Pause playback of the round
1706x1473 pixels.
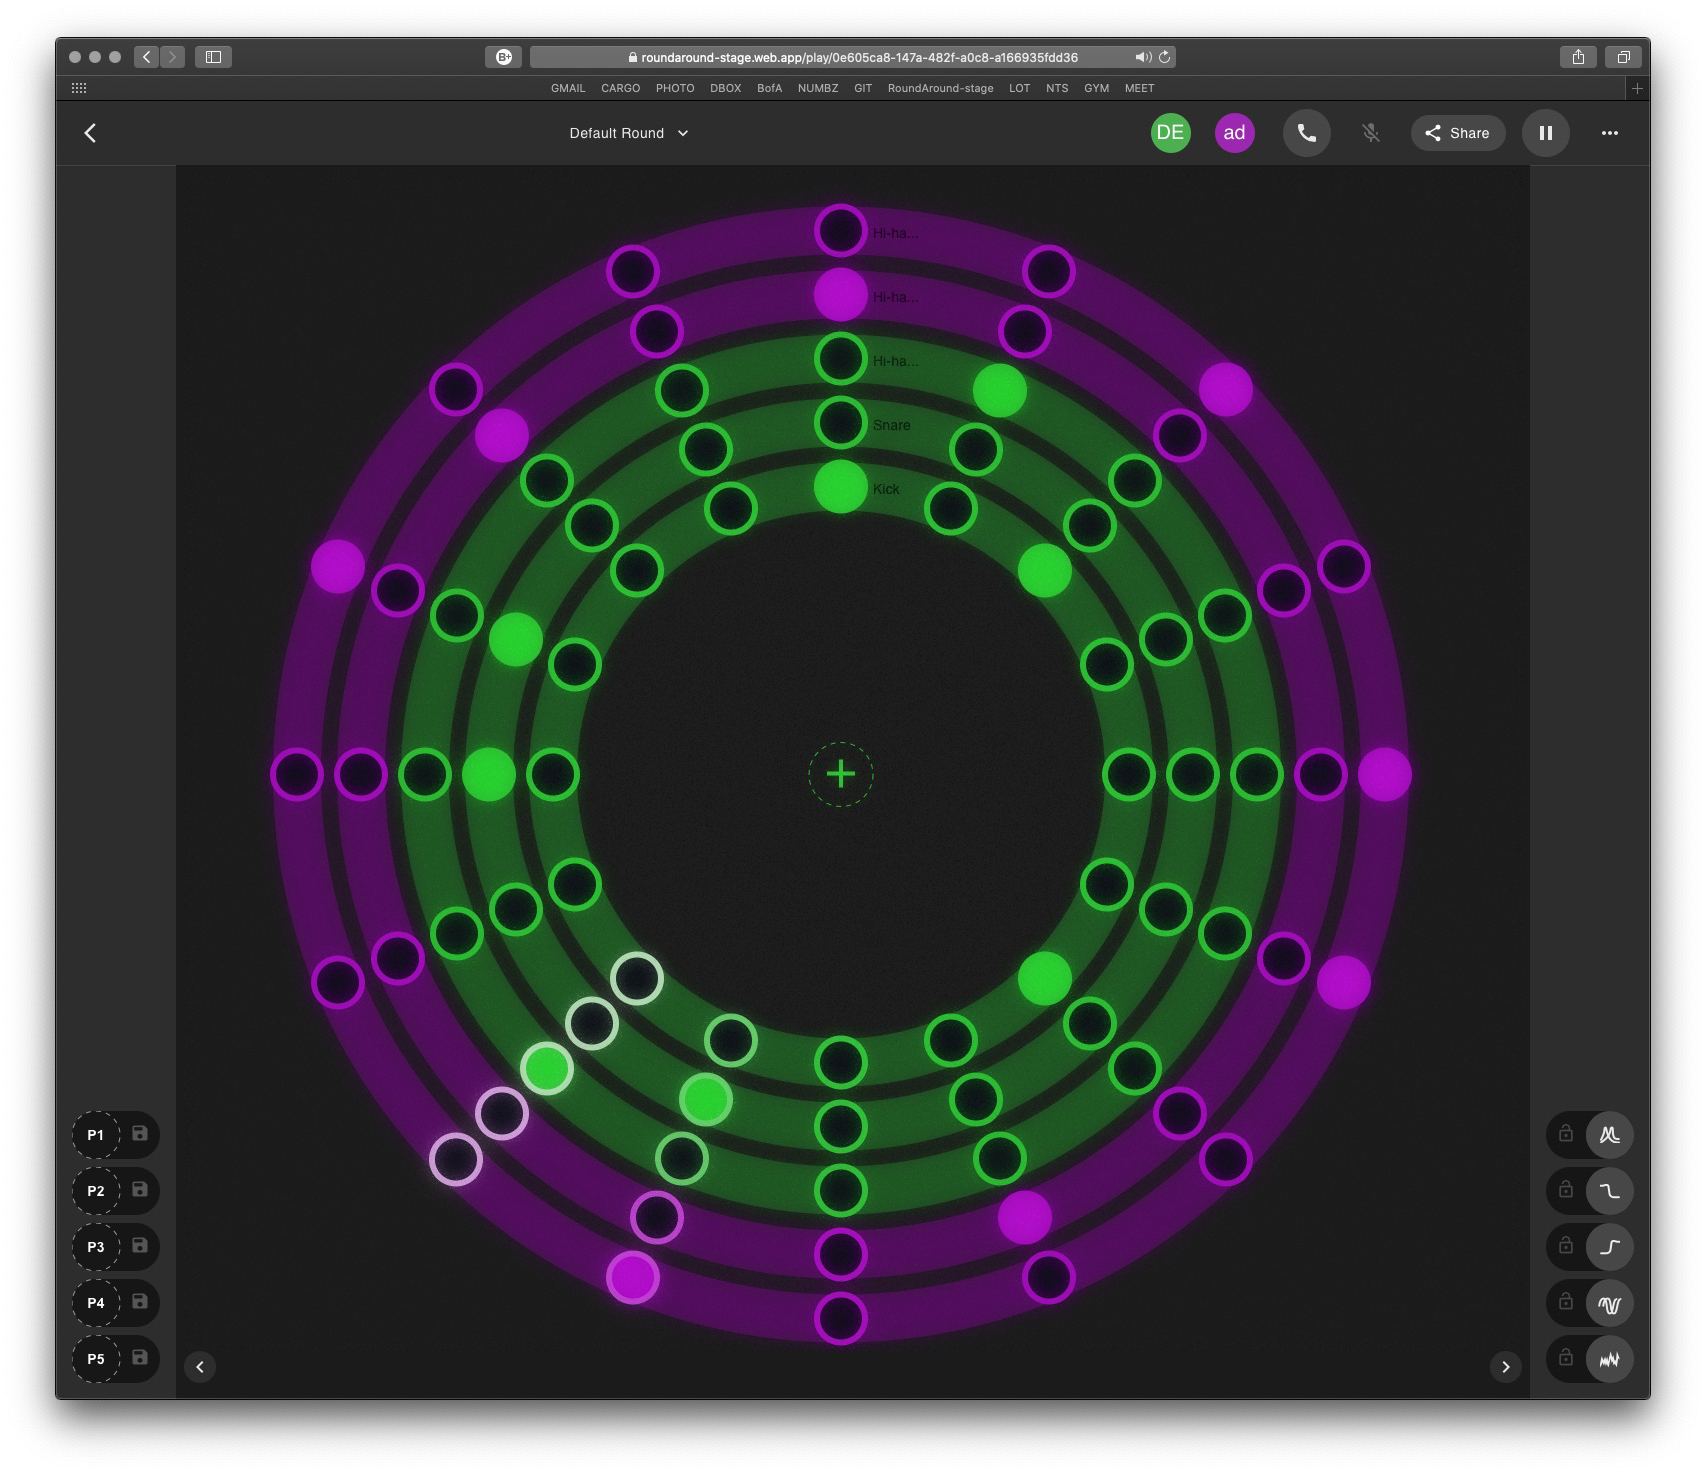pyautogui.click(x=1545, y=133)
